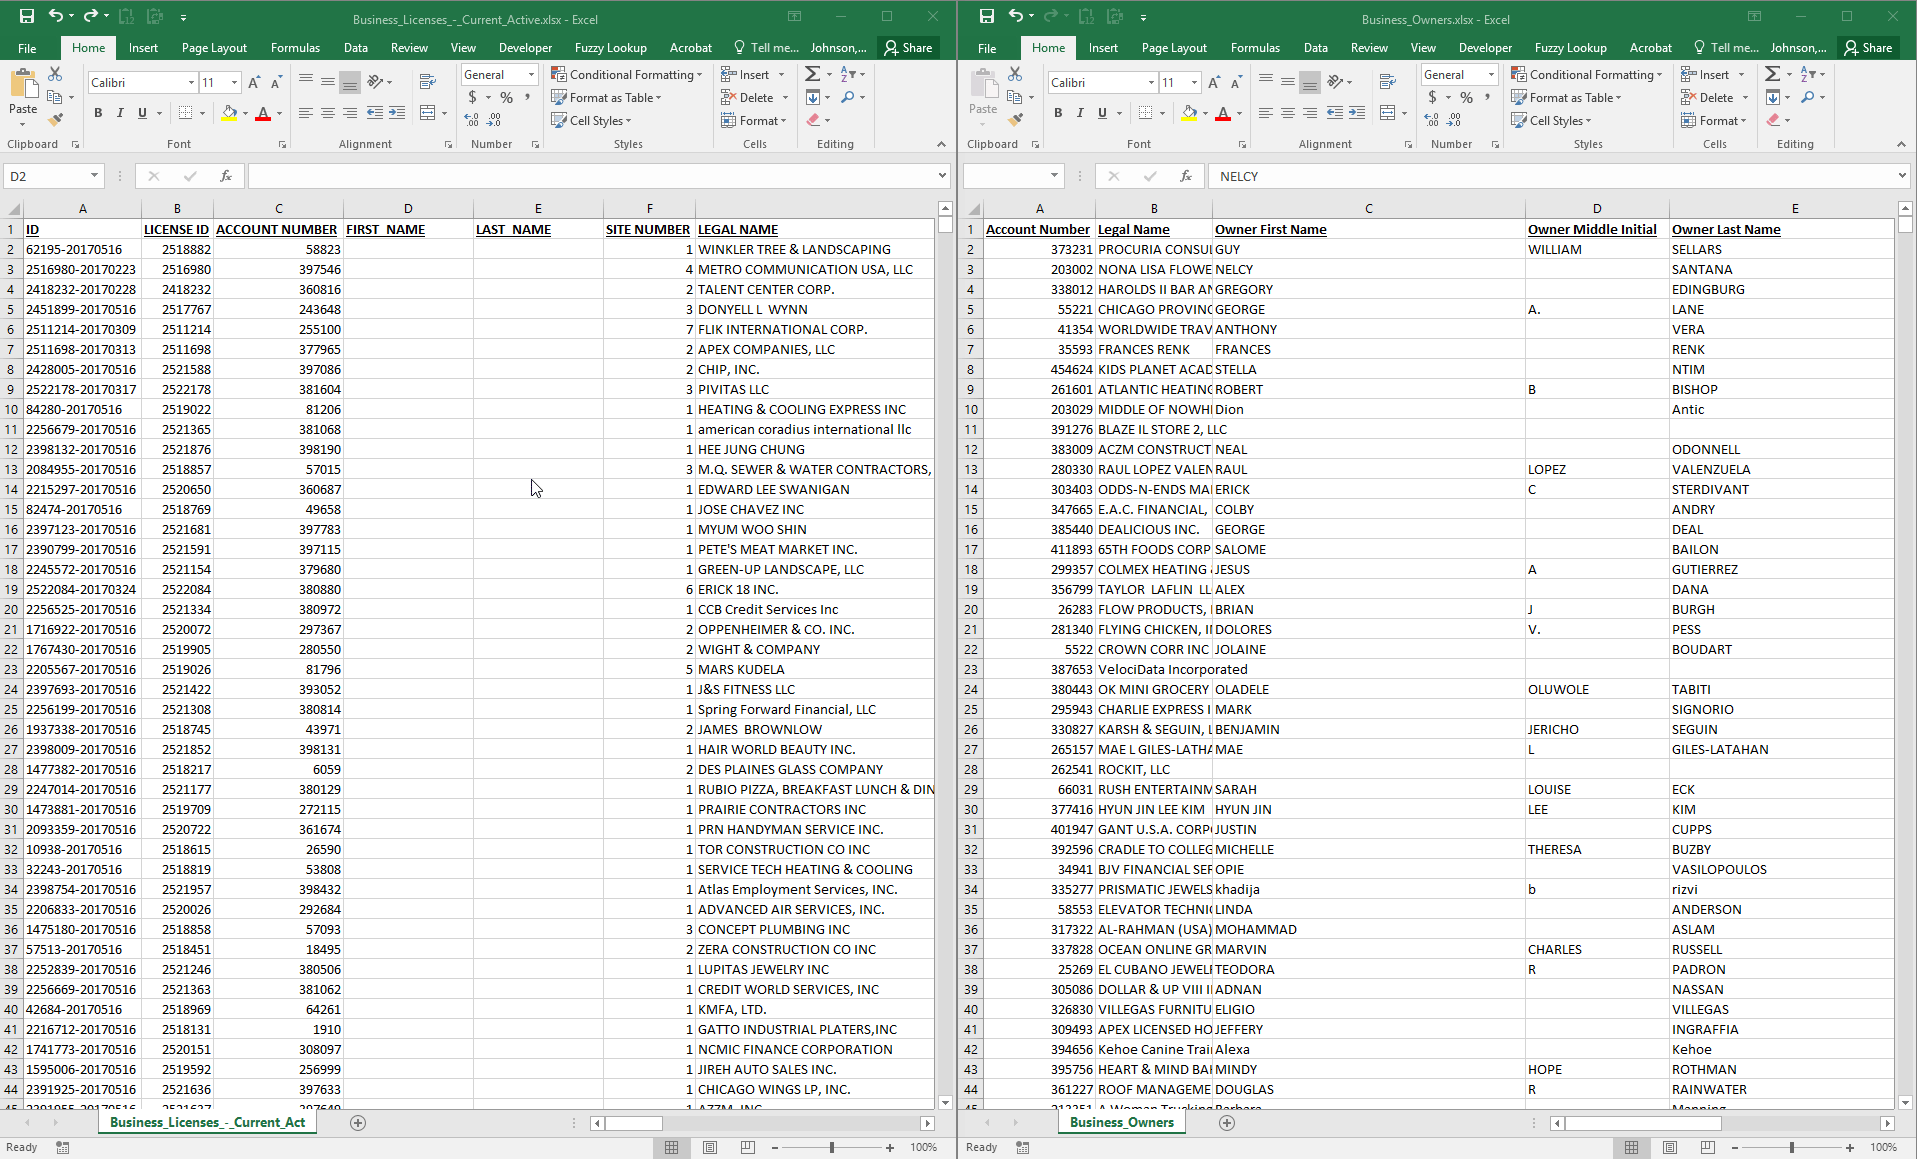Screen dimensions: 1917x1159
Task: Add new sheet in Business_Licenses workbook
Action: [x=358, y=1123]
